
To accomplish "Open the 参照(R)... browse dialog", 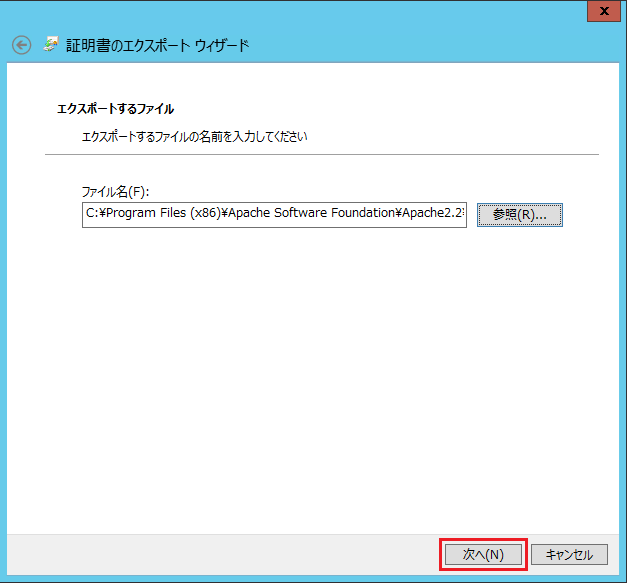I will pos(520,215).
